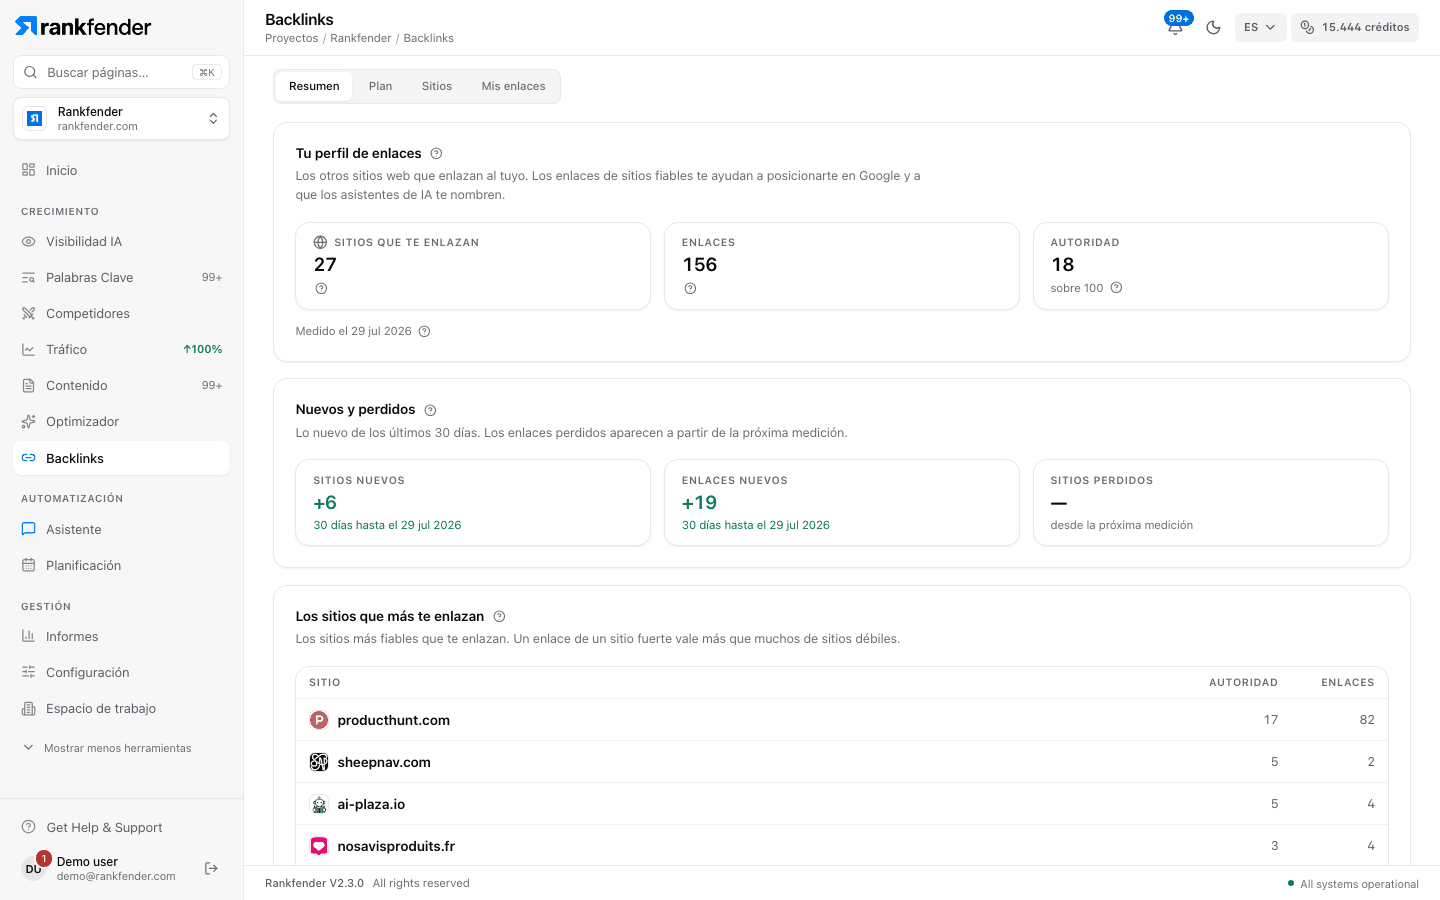Click the Configuración sliders icon

[29, 672]
